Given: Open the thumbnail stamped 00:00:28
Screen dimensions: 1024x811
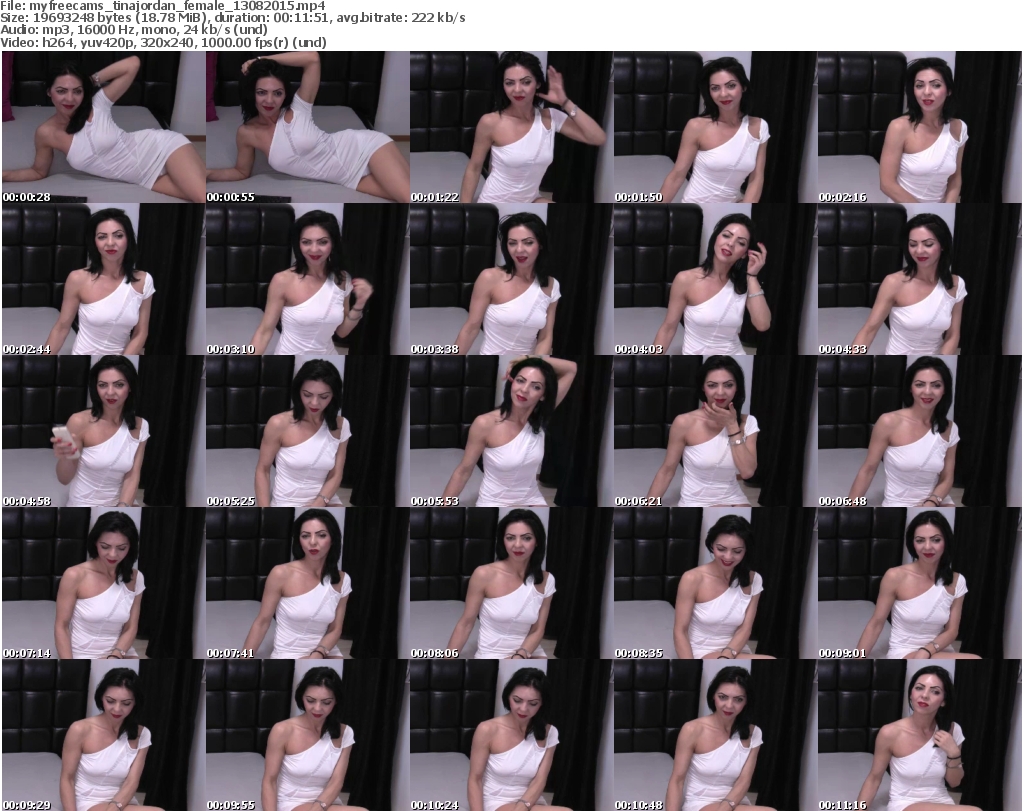Looking at the screenshot, I should 103,127.
